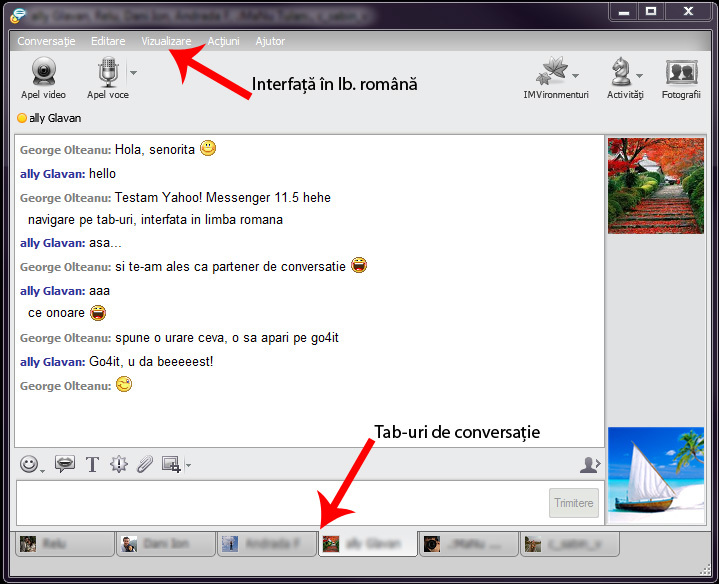Open the emoticon picker smiley
The image size is (719, 584).
(29, 464)
